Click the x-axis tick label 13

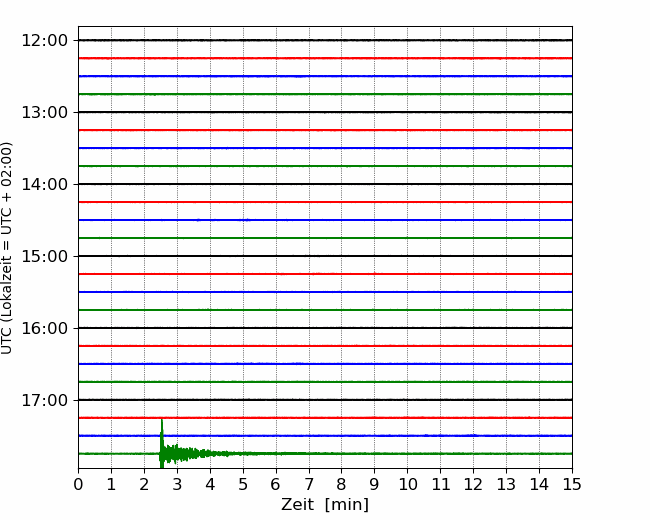tap(507, 484)
